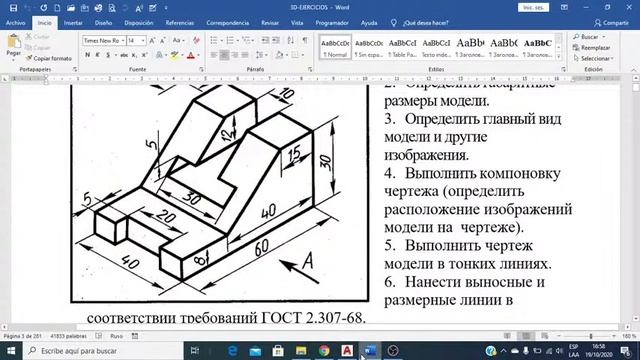
Task: Open the font color dropdown arrow
Action: tap(198, 55)
